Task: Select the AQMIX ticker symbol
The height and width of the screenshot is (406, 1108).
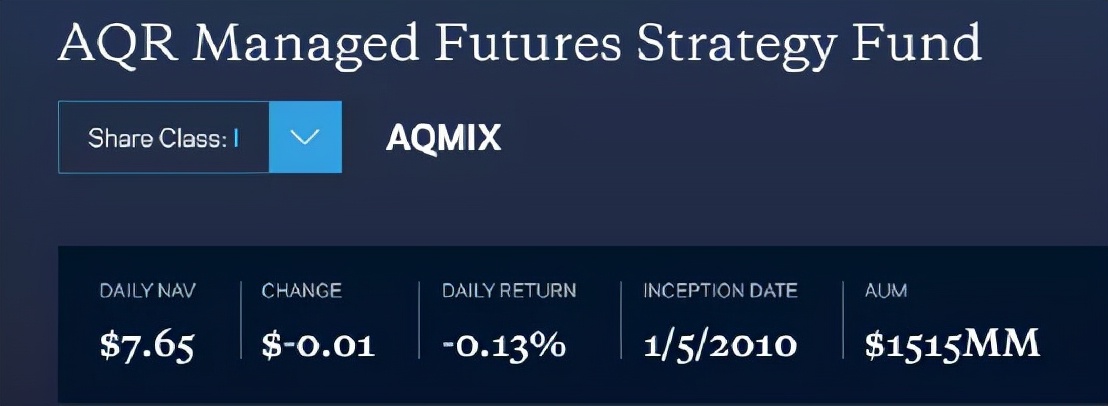Action: tap(443, 138)
